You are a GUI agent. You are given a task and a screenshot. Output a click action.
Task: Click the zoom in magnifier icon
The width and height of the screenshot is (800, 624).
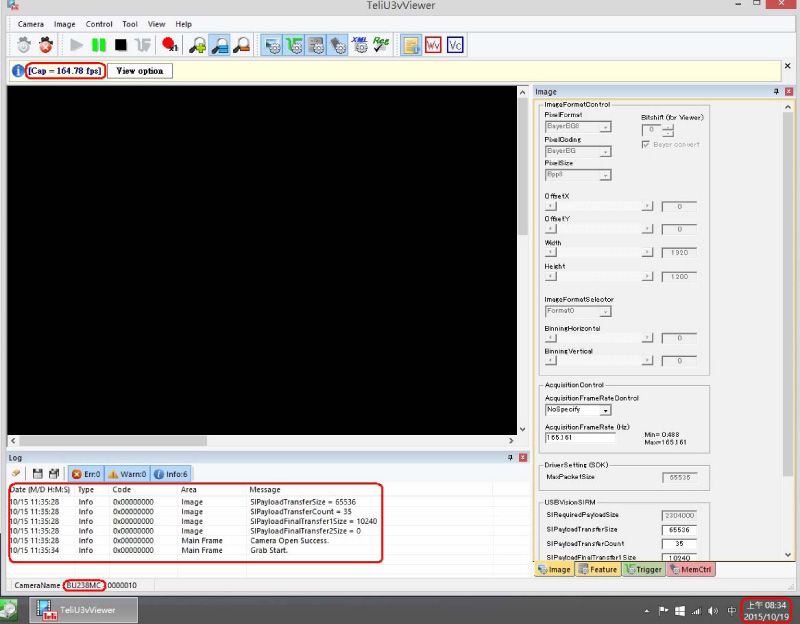[198, 45]
